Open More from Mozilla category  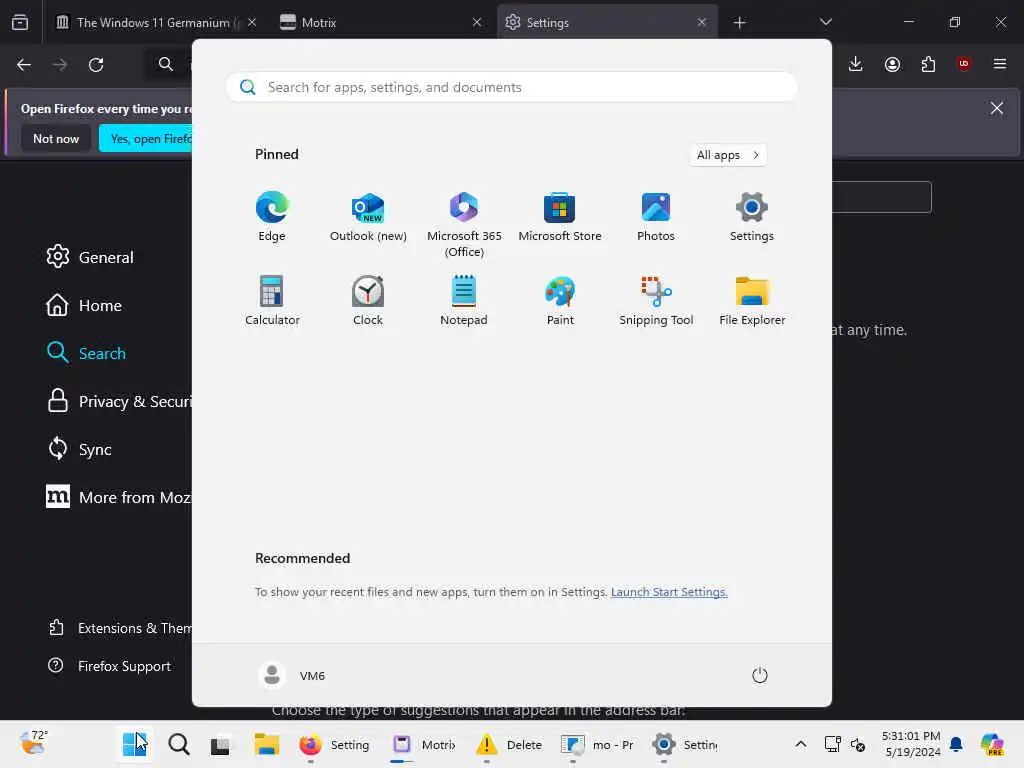coord(119,497)
